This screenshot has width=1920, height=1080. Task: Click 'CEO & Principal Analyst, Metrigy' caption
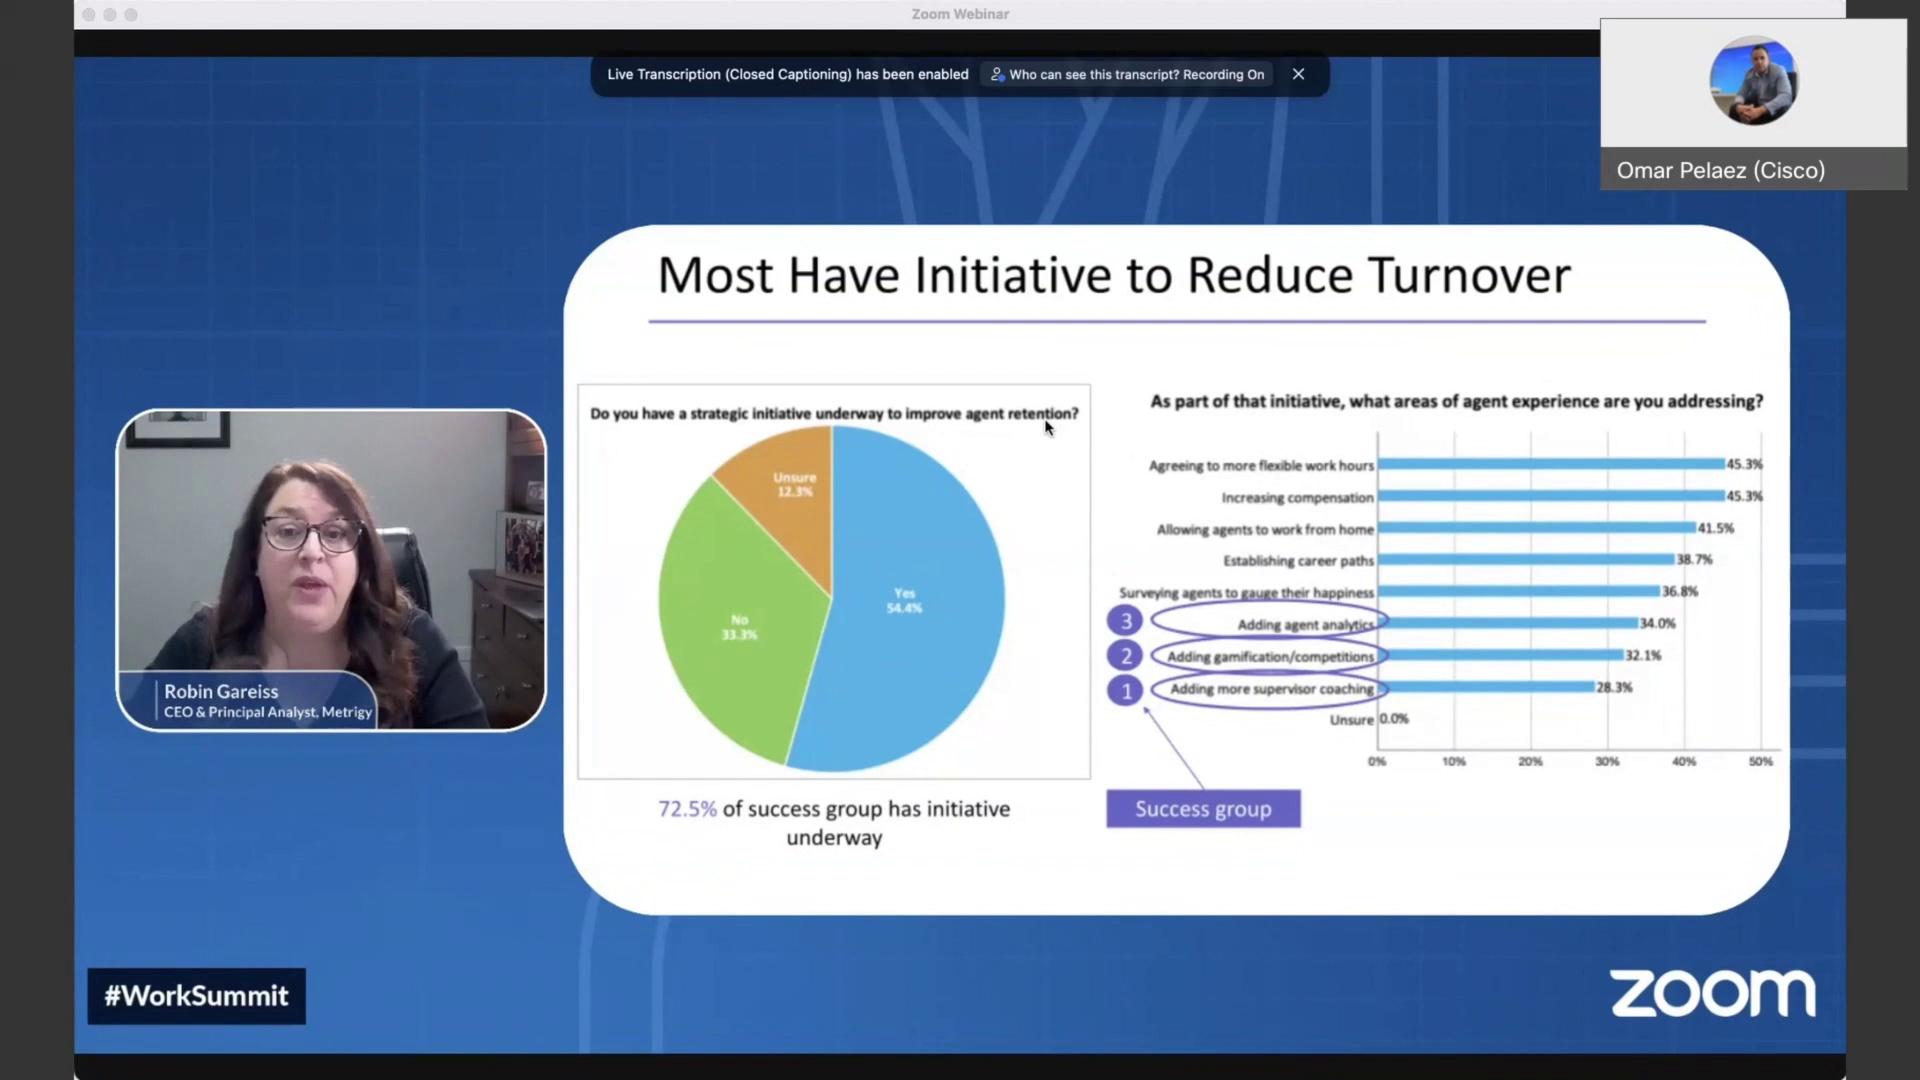[268, 712]
